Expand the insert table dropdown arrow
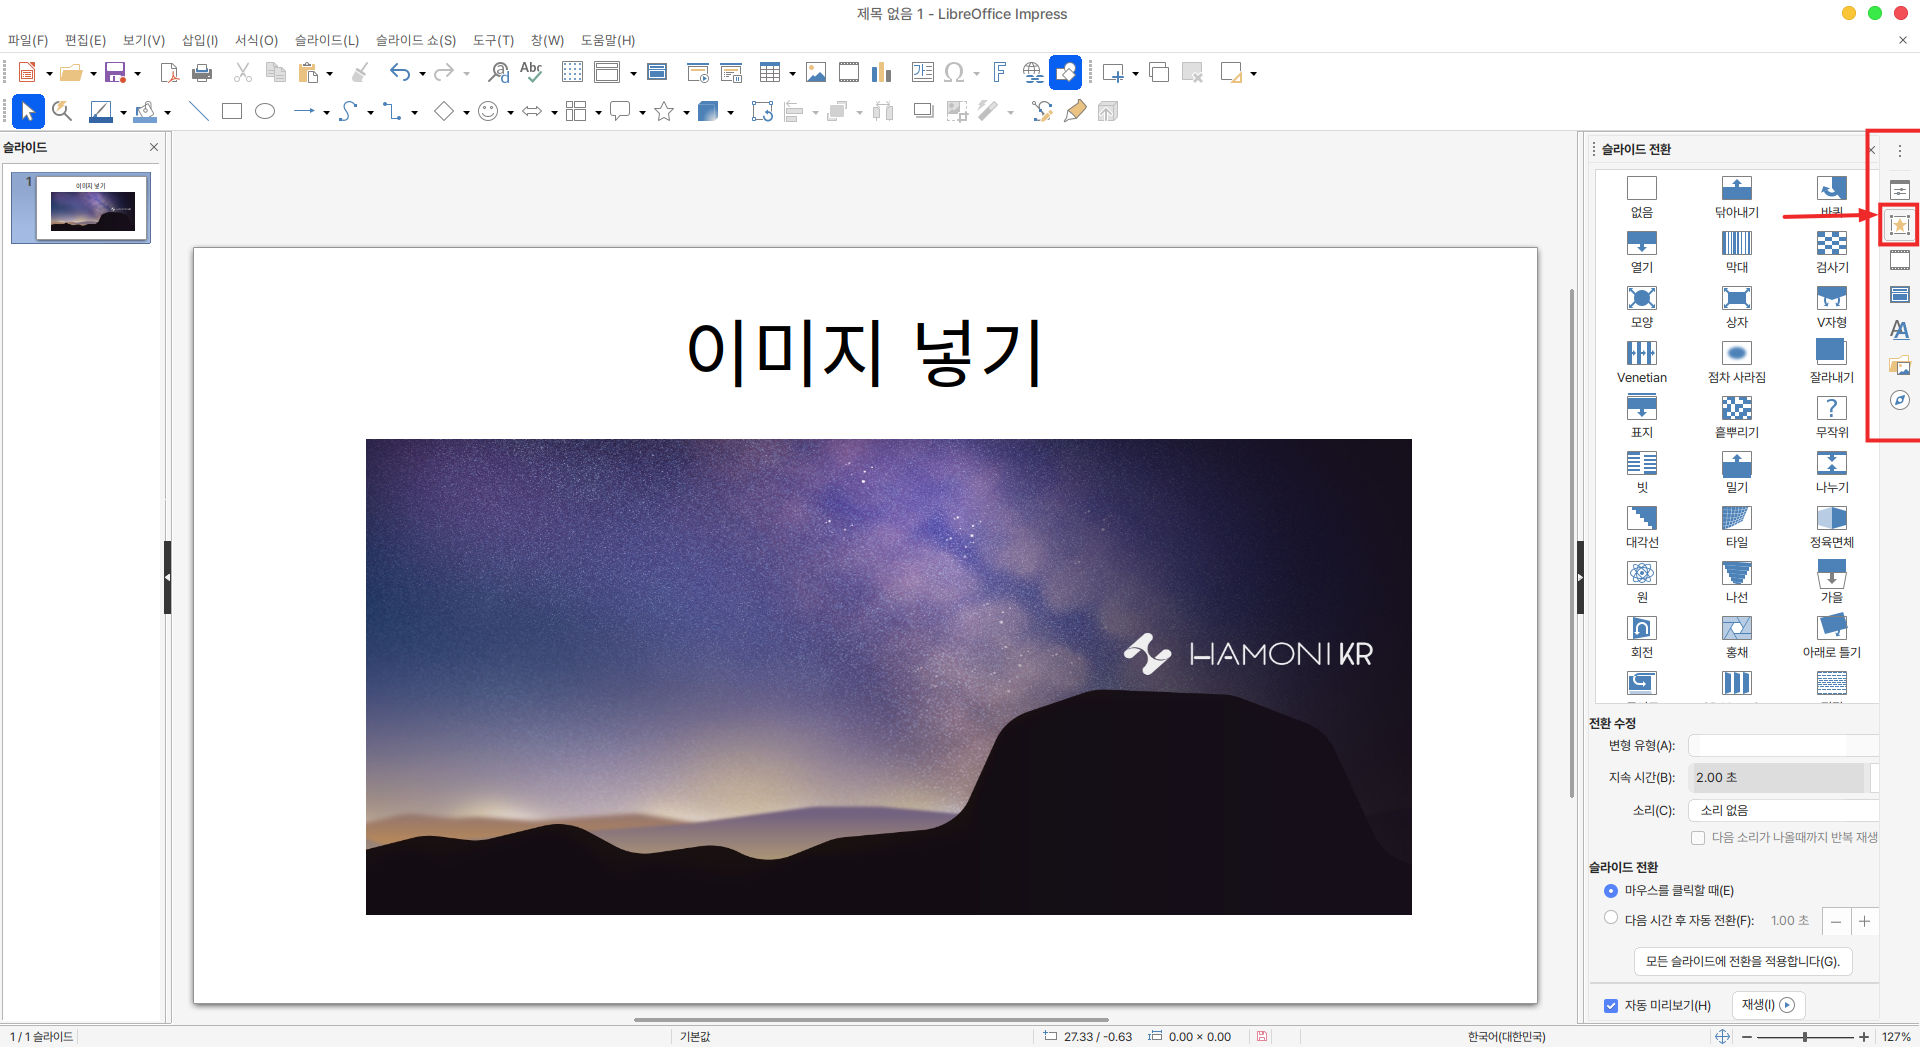Image resolution: width=1920 pixels, height=1047 pixels. pyautogui.click(x=792, y=73)
